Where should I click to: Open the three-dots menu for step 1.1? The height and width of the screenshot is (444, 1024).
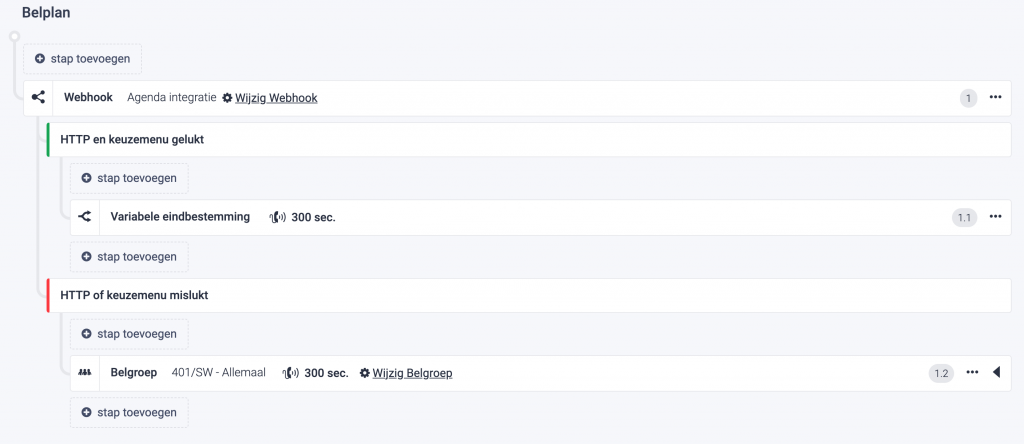995,216
